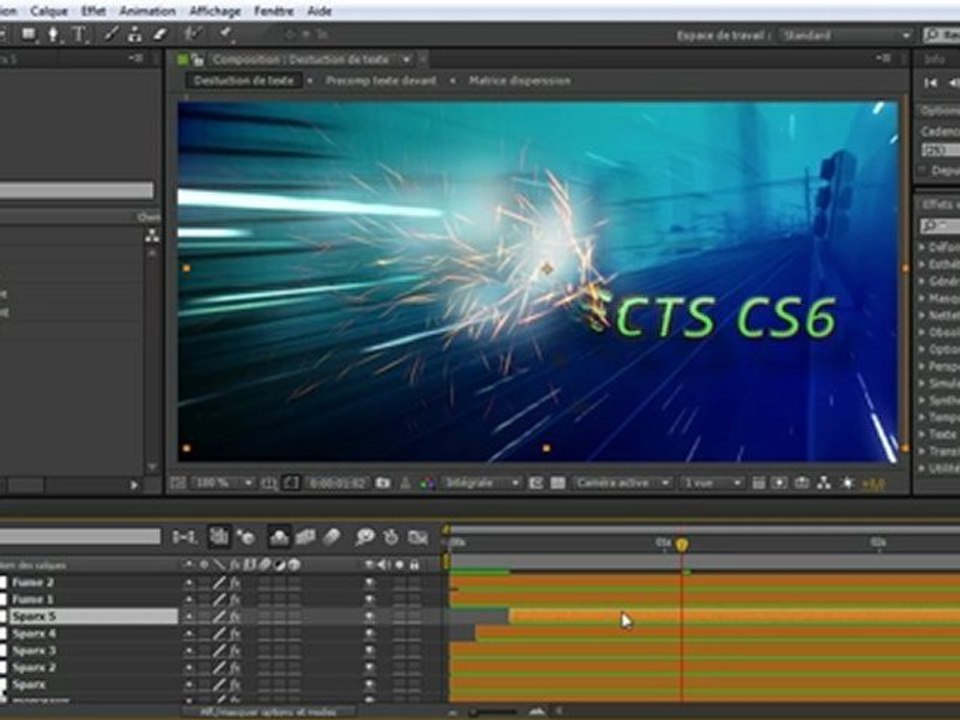Image resolution: width=960 pixels, height=720 pixels.
Task: Open the brainstorm tool in the timeline
Action: point(365,538)
